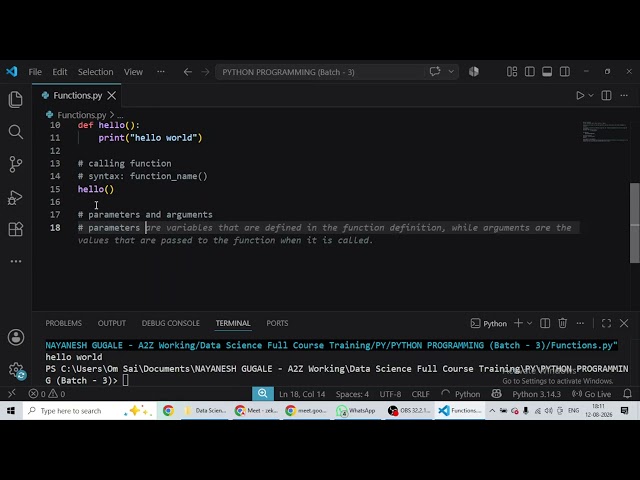Change language mode Python in status bar
The height and width of the screenshot is (480, 640).
click(467, 394)
